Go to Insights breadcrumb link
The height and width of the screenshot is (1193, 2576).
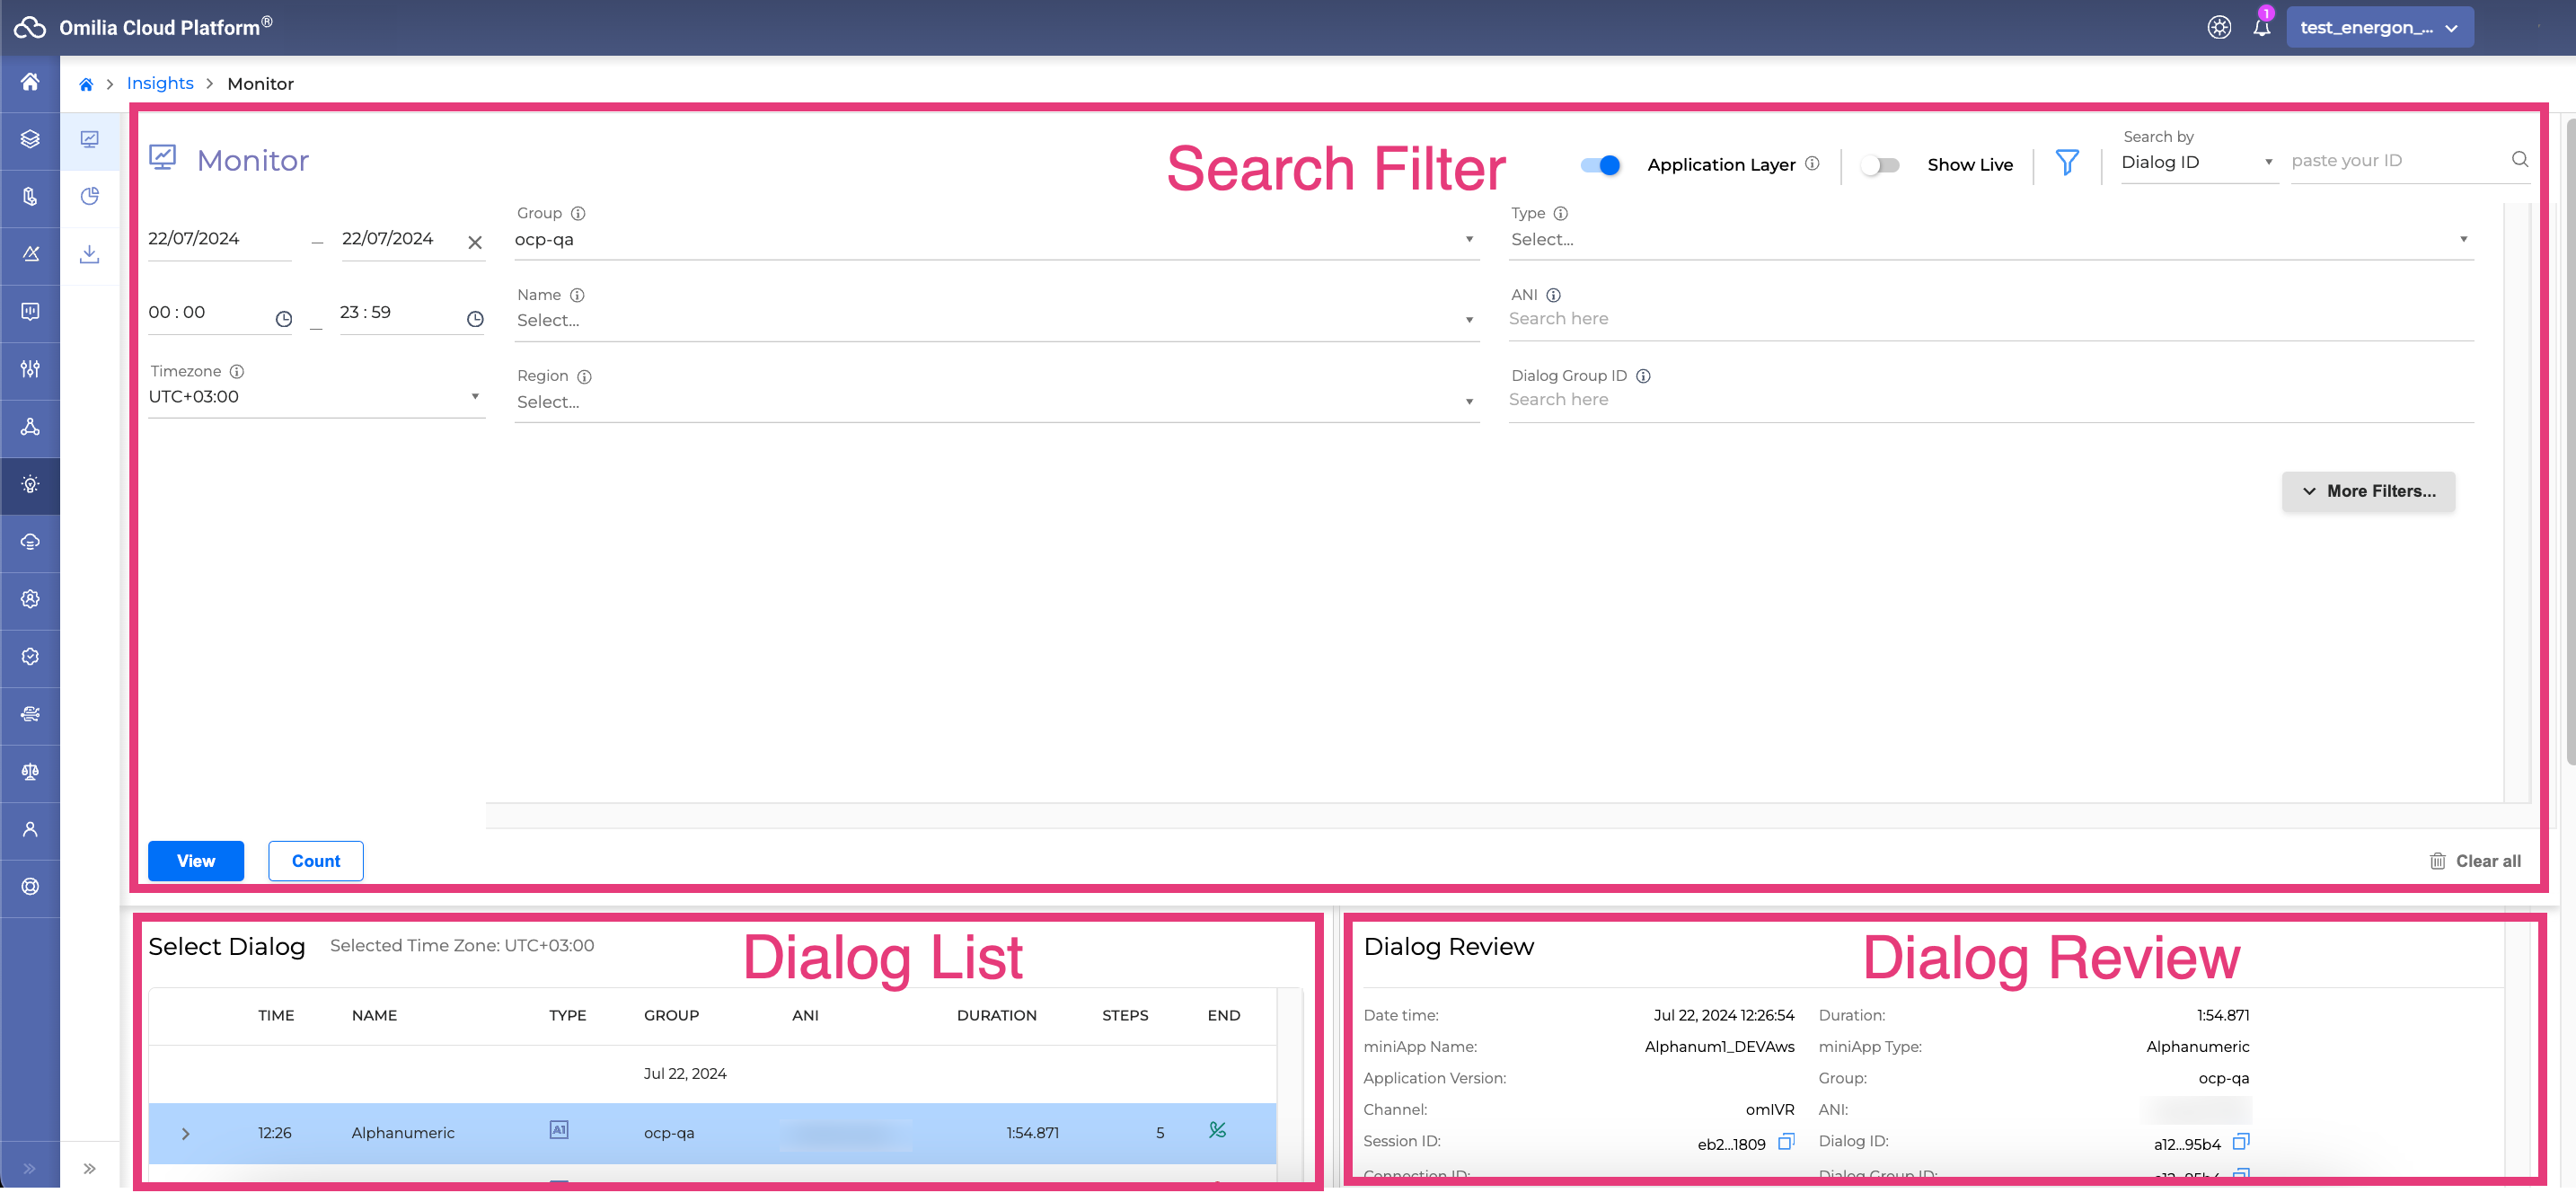(160, 83)
